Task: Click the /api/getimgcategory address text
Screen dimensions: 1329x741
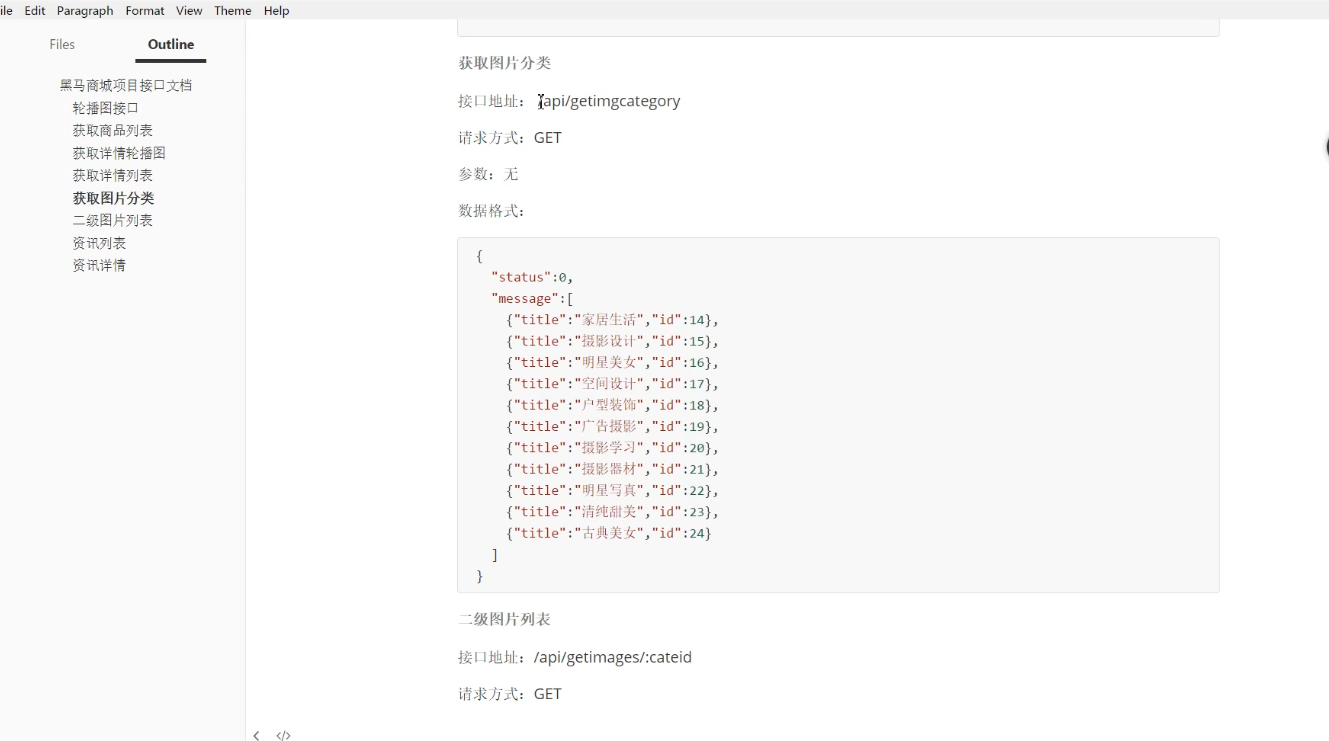Action: click(609, 101)
